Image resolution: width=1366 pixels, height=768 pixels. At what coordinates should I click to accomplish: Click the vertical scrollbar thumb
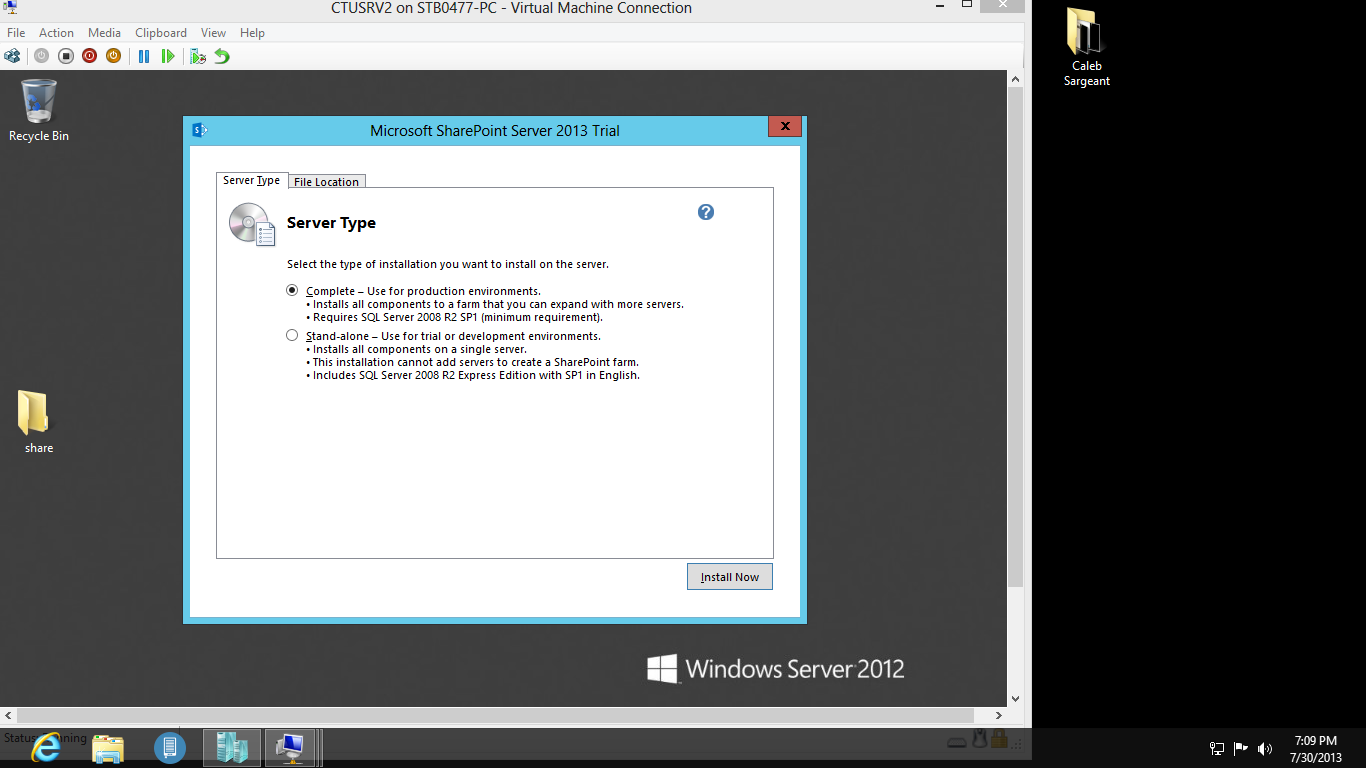click(1015, 336)
